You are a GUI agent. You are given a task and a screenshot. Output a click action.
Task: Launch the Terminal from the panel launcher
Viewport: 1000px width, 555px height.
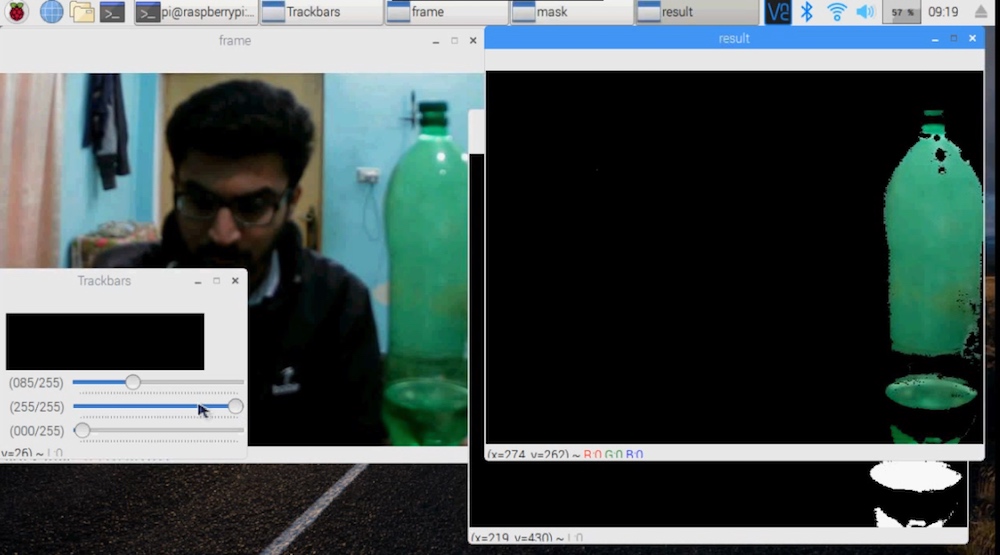click(x=112, y=11)
